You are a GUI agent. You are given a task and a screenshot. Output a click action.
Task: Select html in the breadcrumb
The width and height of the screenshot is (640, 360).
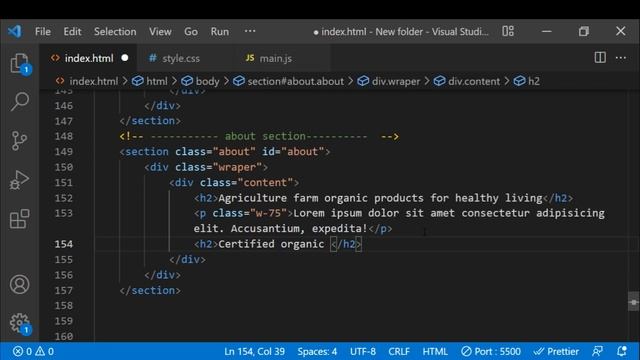157,81
